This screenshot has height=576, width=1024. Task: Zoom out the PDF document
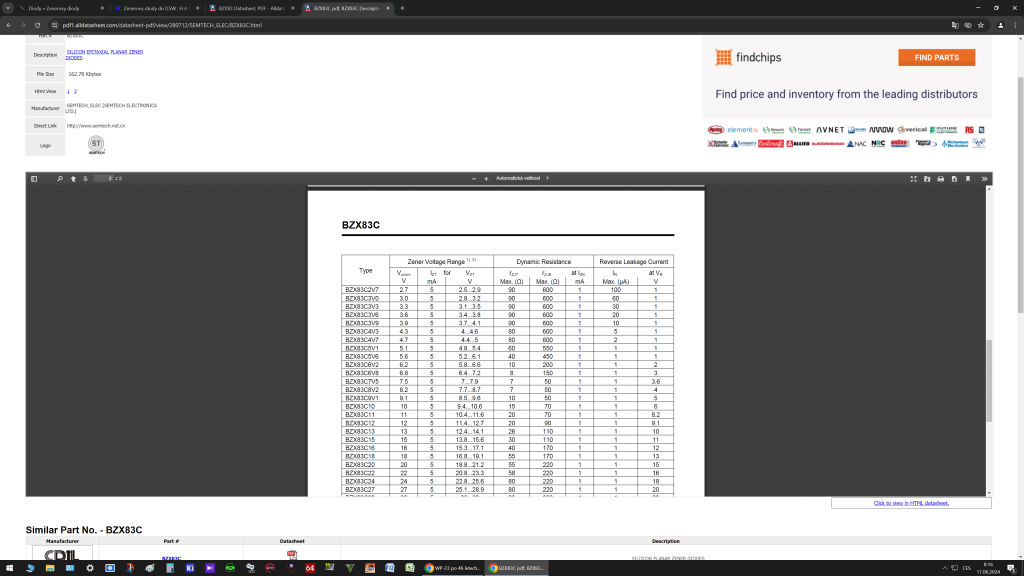474,178
